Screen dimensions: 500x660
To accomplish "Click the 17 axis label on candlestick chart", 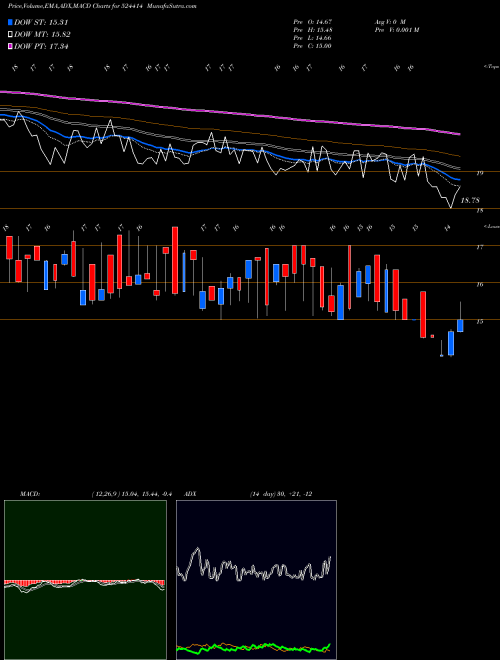I will [480, 247].
